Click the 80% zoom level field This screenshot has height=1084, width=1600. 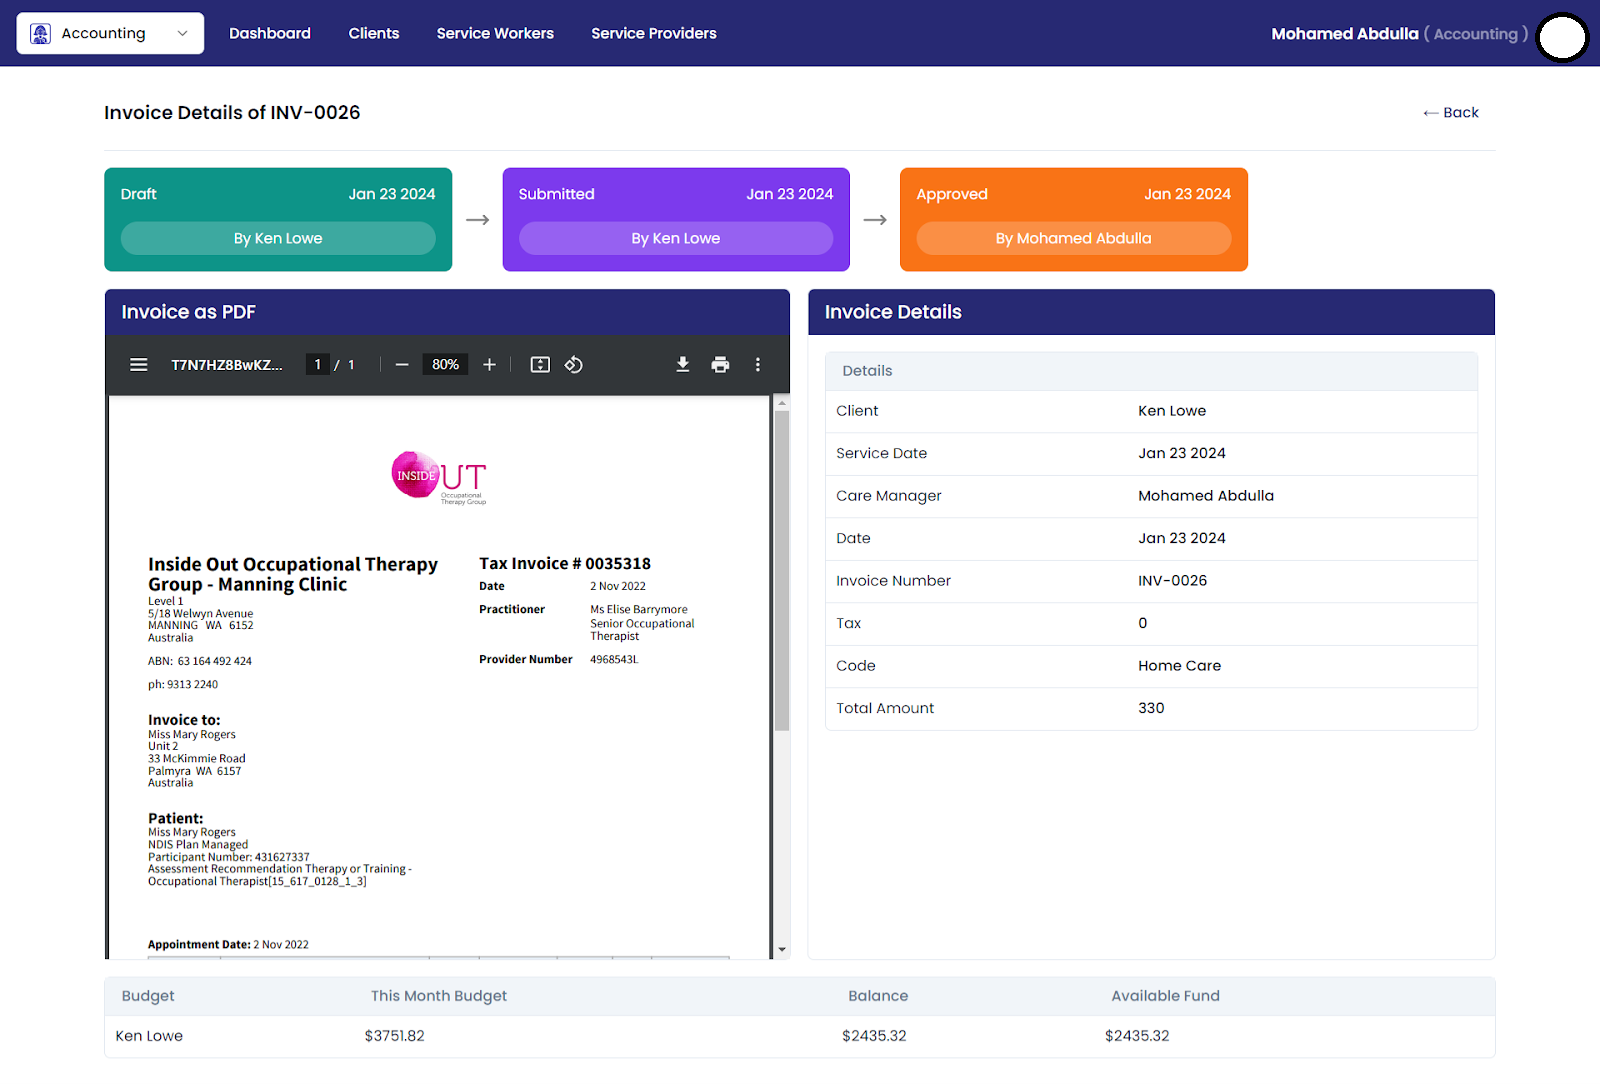click(x=445, y=365)
